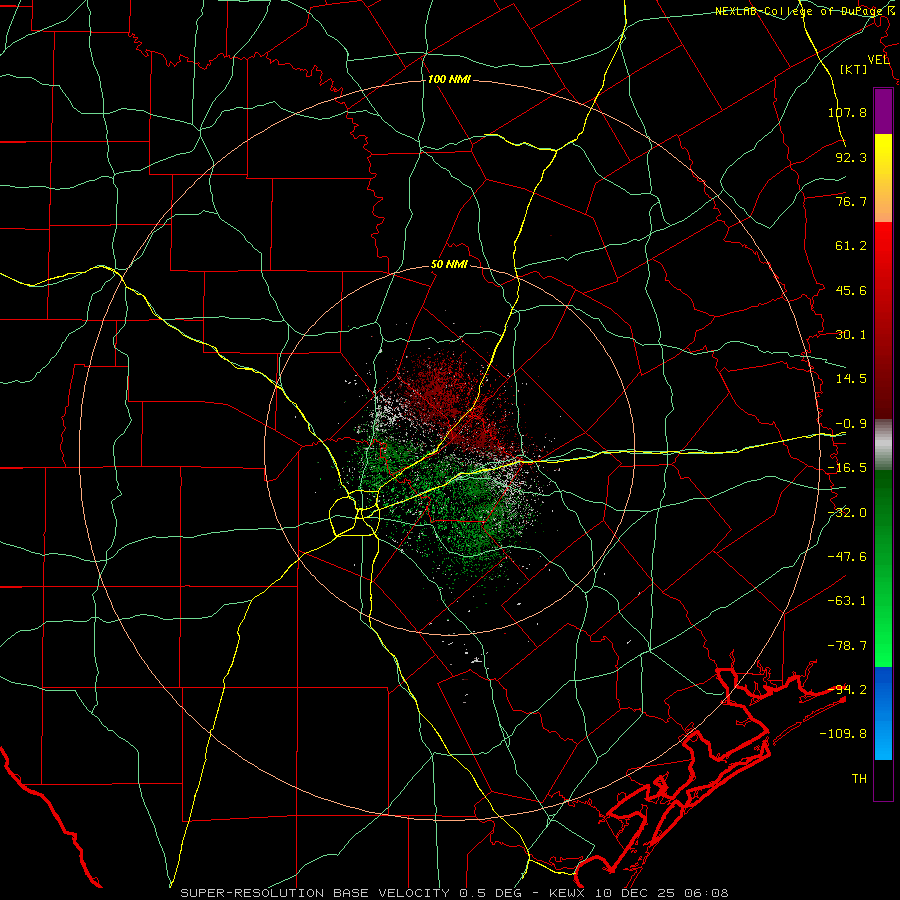Viewport: 900px width, 900px height.
Task: Click the yellow highway loop around the city
Action: 354,515
